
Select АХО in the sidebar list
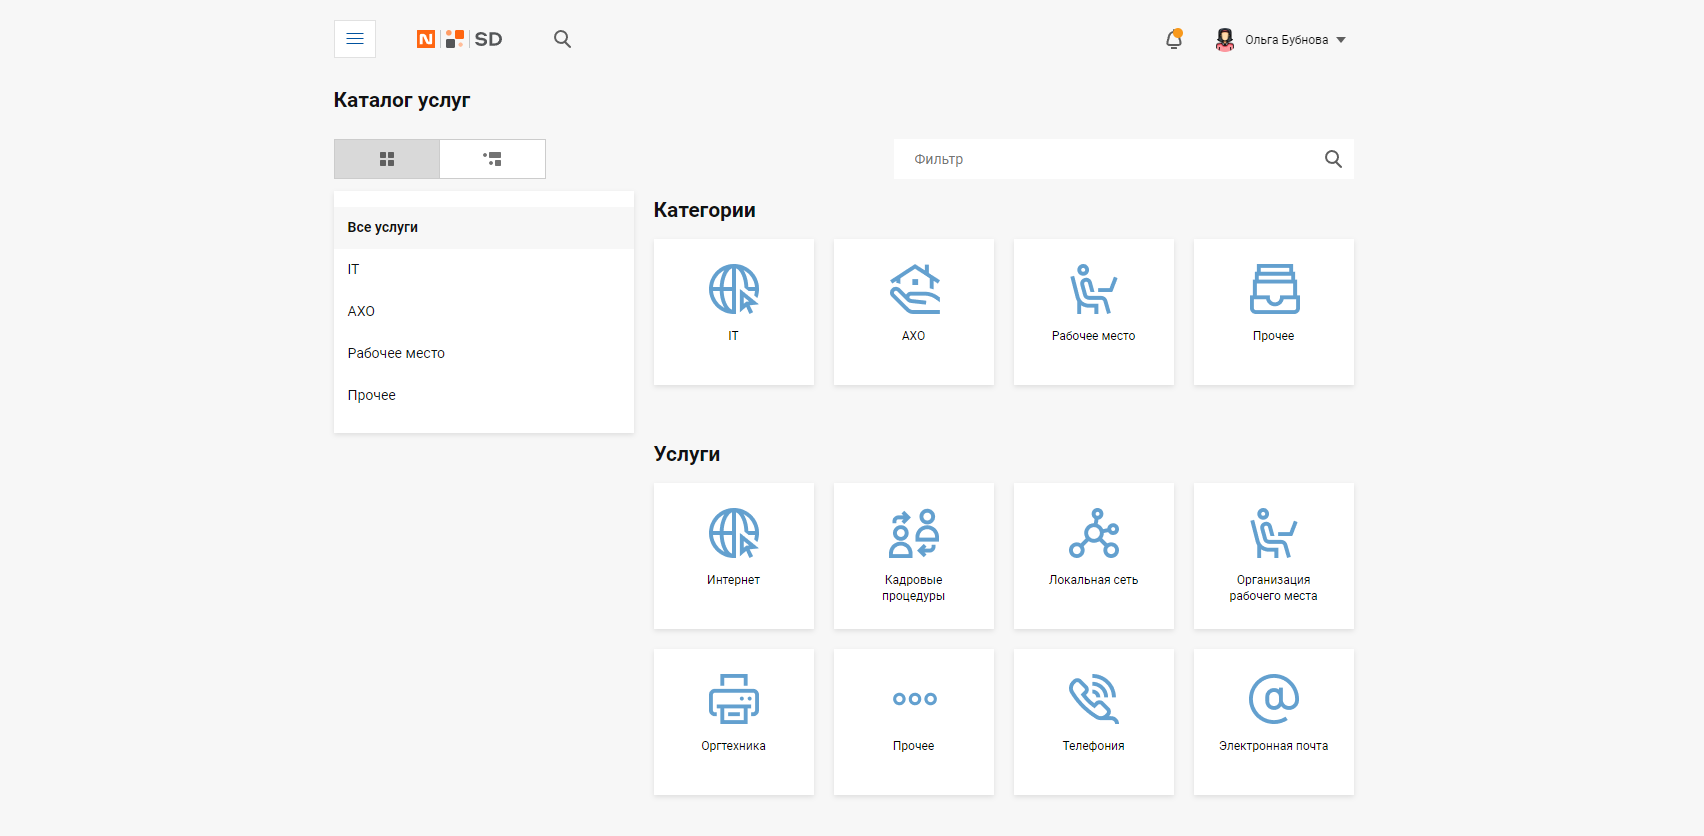tap(361, 312)
